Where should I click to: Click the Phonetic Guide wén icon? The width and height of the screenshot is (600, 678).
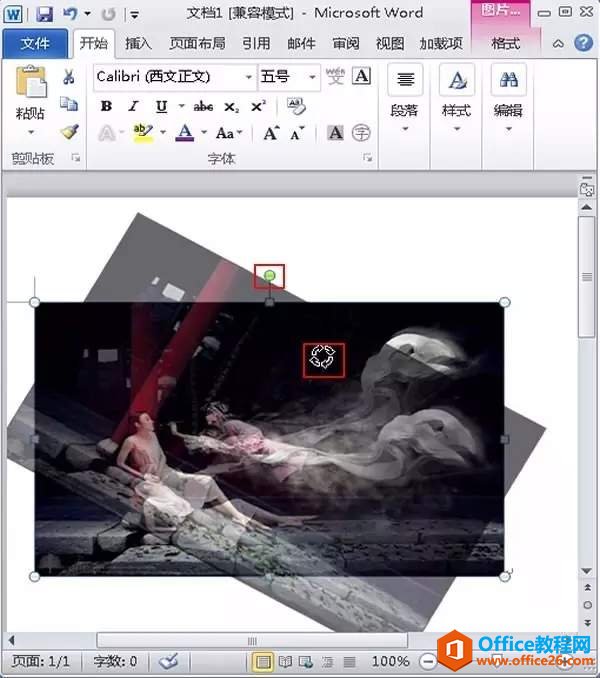[335, 77]
